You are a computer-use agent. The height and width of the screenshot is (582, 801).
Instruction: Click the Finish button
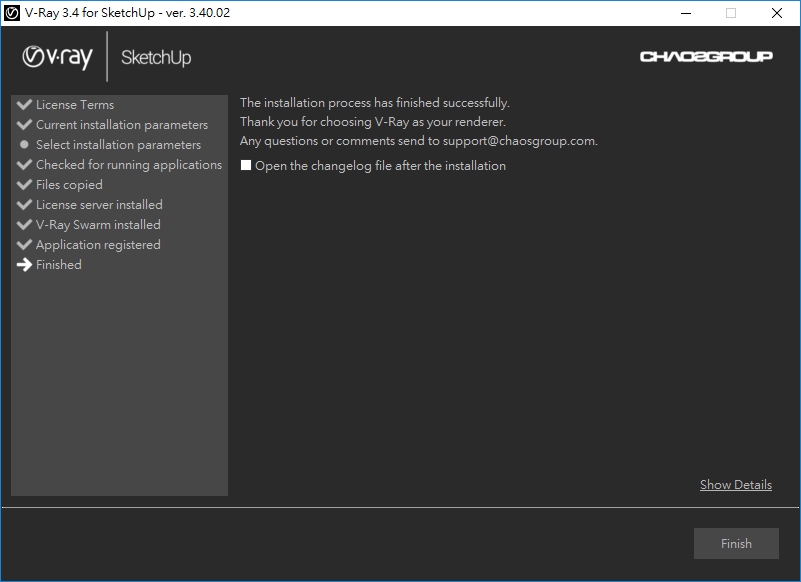pyautogui.click(x=736, y=543)
